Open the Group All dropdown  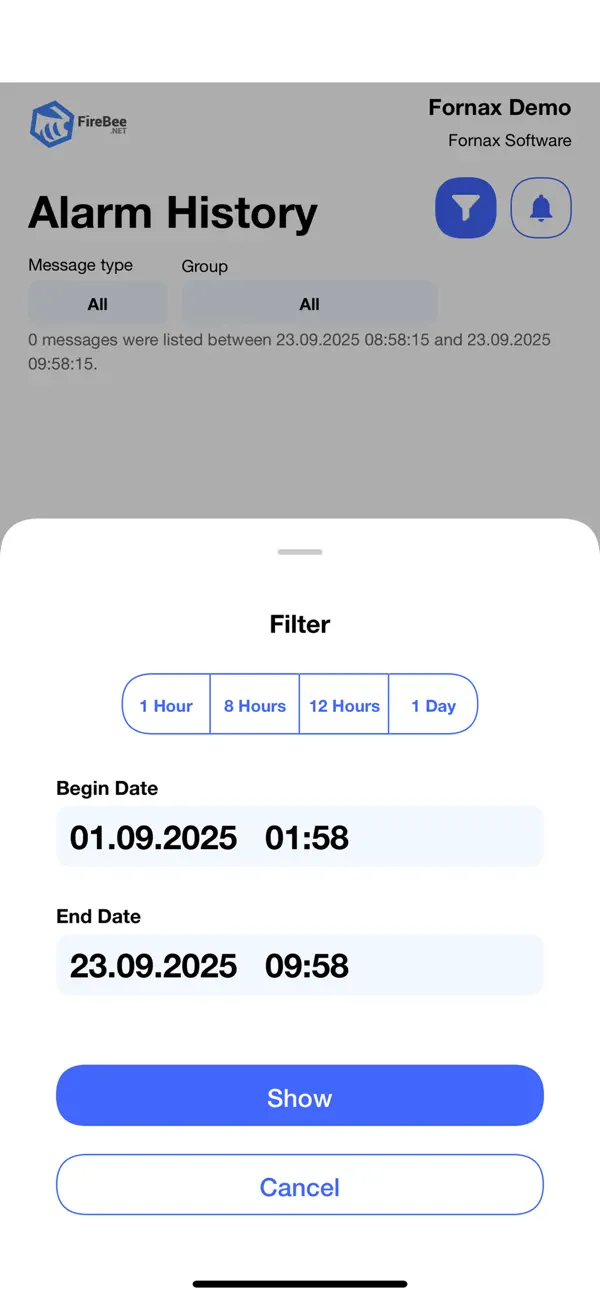(x=309, y=303)
